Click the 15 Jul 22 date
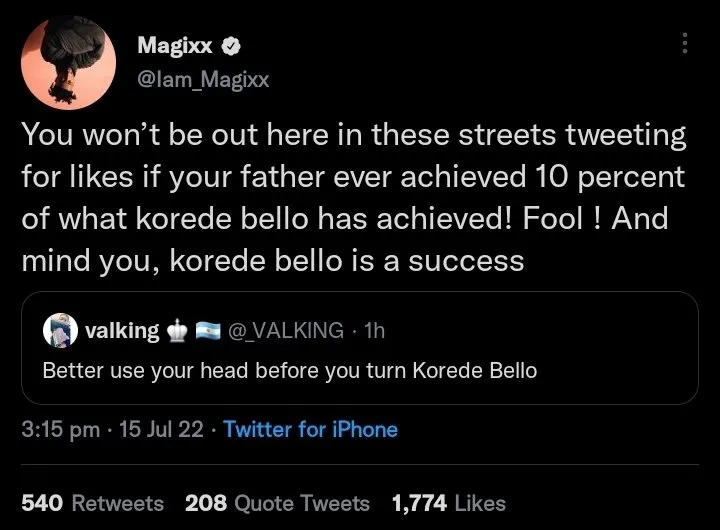The height and width of the screenshot is (530, 720). coord(161,430)
